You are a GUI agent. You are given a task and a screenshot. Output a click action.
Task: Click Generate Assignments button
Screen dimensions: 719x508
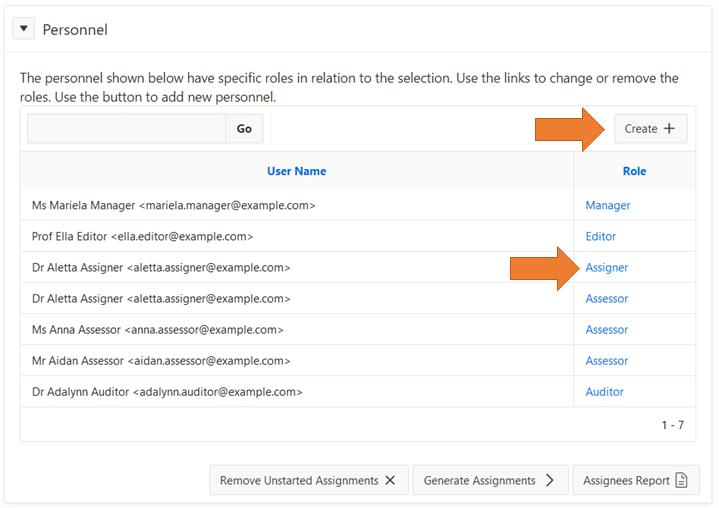[490, 480]
